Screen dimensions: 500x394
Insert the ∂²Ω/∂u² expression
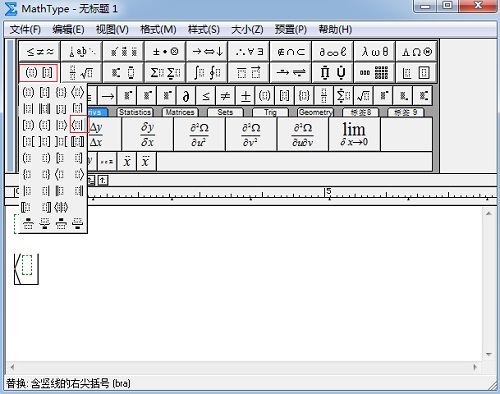click(199, 134)
